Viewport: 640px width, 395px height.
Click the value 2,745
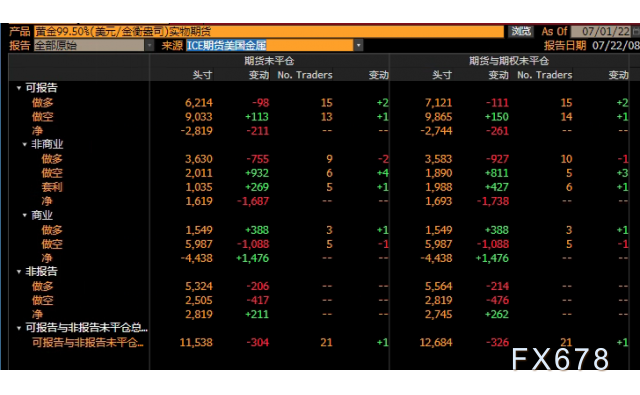pos(438,314)
